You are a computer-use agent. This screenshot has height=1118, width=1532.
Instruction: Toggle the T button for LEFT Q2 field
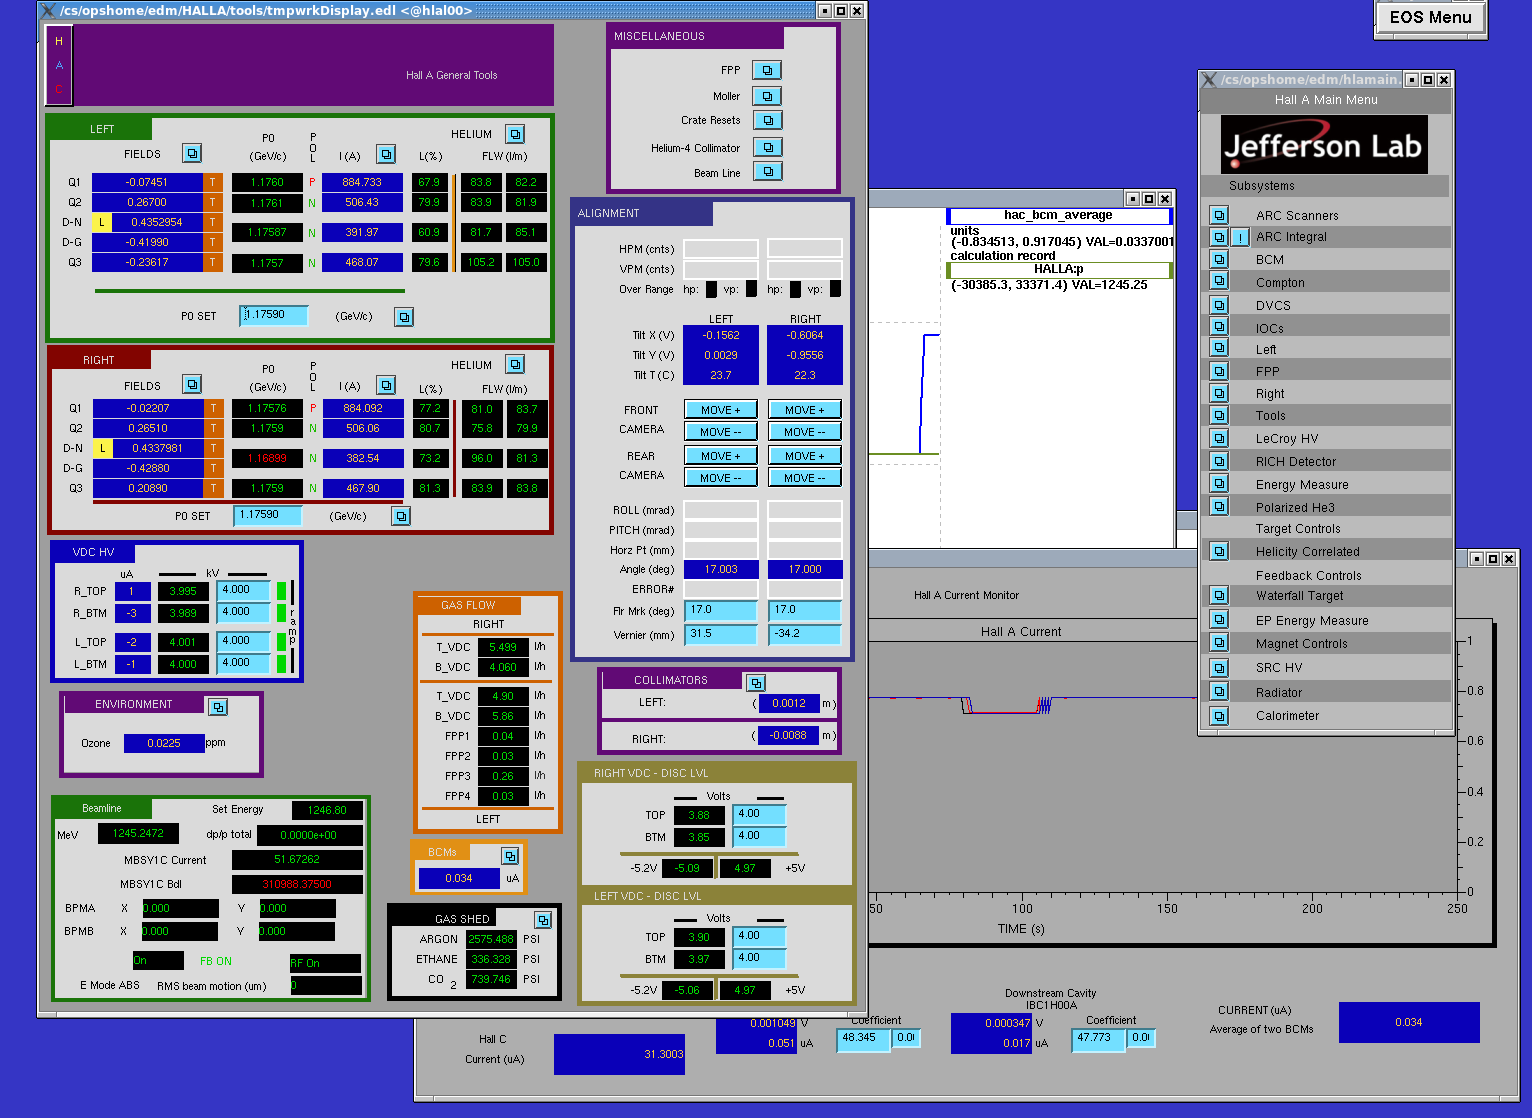213,202
